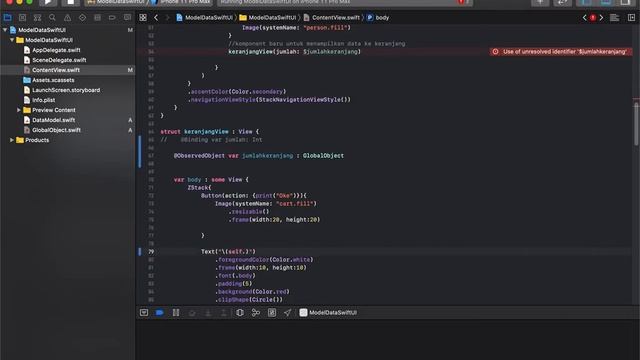Pause program execution
640x360 pixels.
coord(176,313)
